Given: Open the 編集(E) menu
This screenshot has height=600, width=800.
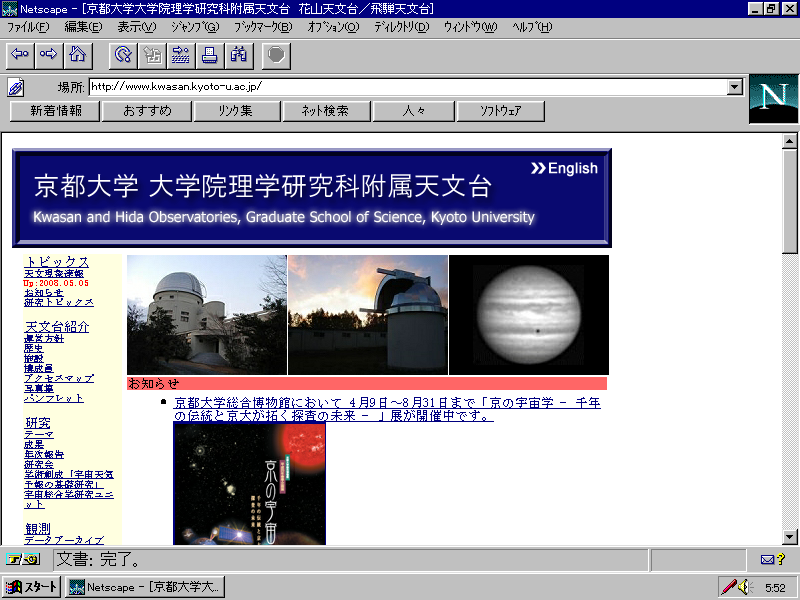Looking at the screenshot, I should pyautogui.click(x=83, y=27).
